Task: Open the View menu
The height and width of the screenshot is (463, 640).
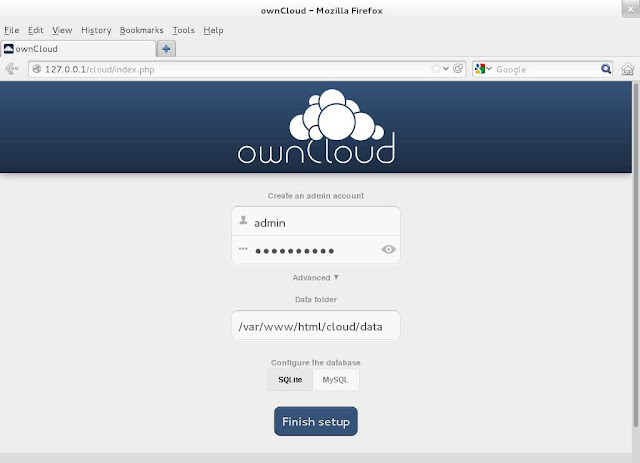Action: click(62, 30)
